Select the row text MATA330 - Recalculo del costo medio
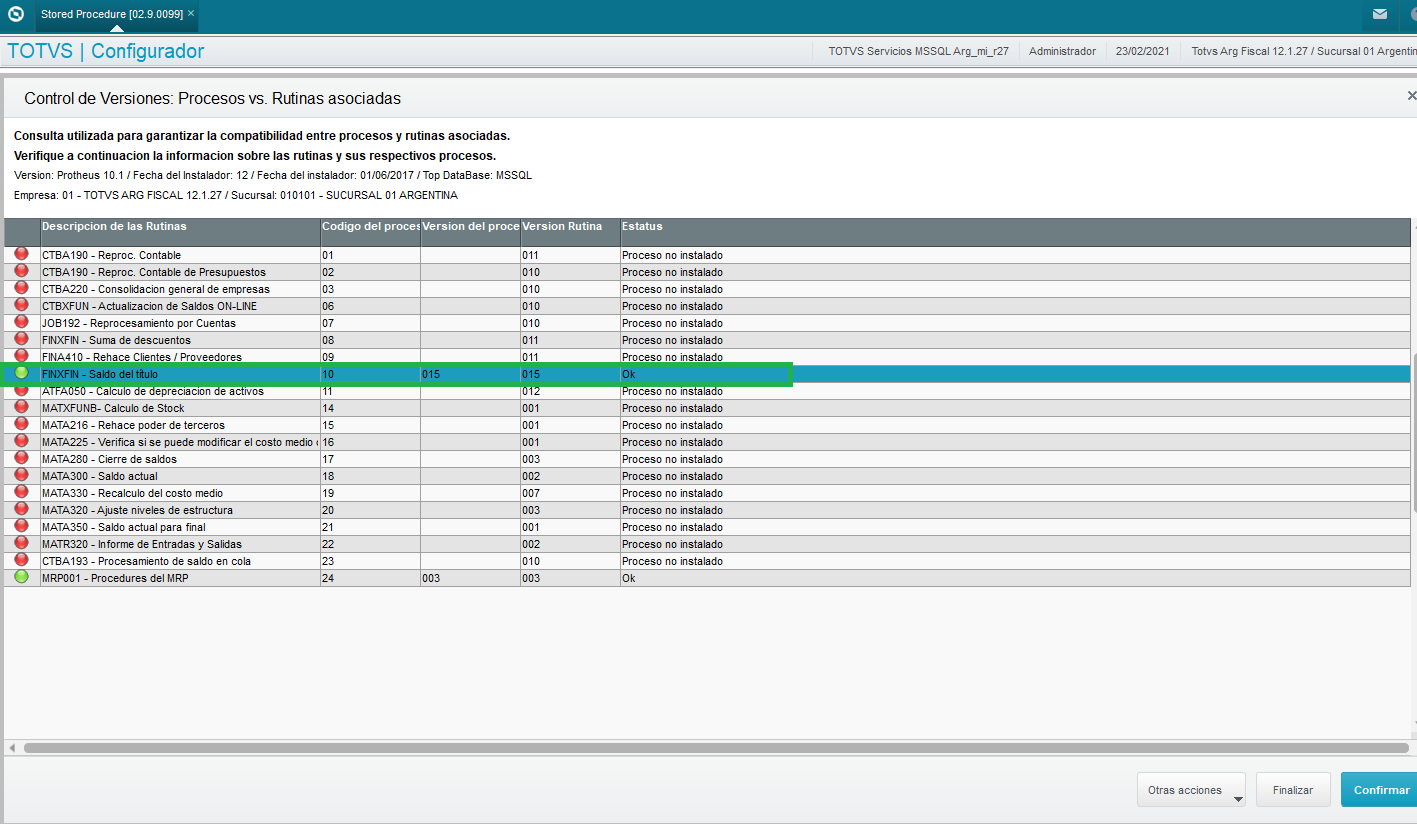Image resolution: width=1417 pixels, height=824 pixels. pos(132,493)
